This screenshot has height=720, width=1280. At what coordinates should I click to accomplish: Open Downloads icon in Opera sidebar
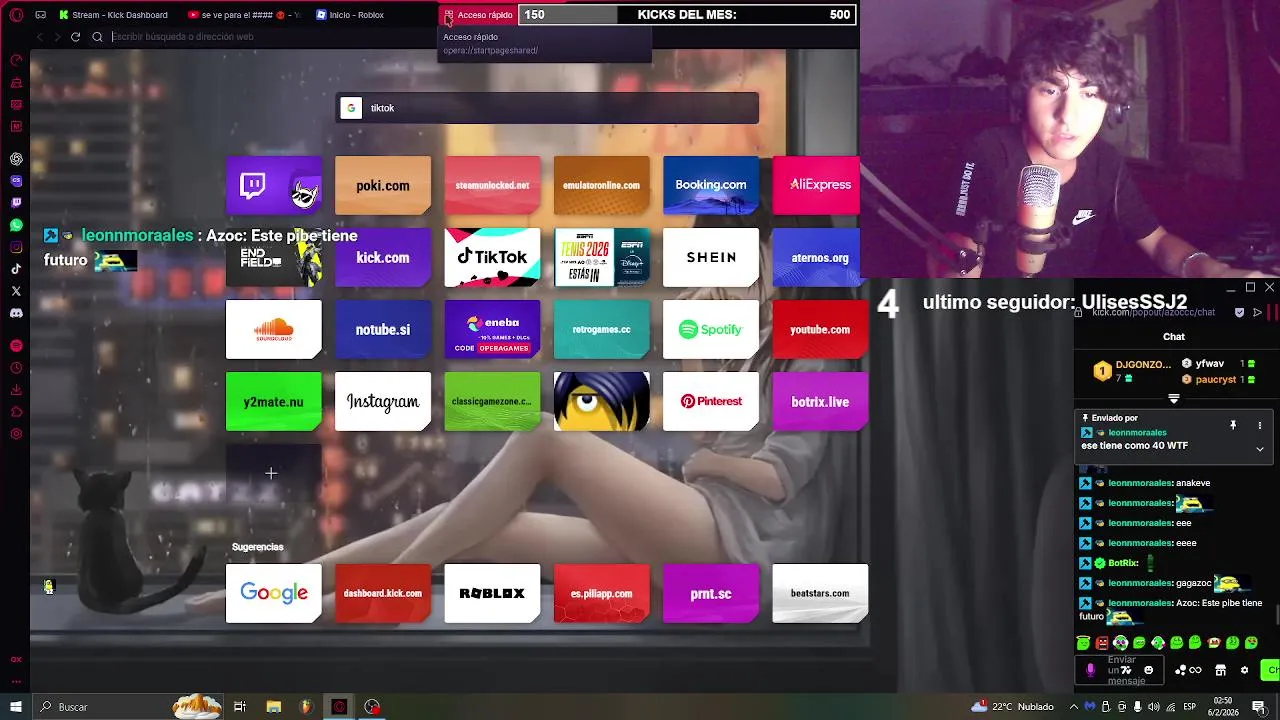coord(16,390)
